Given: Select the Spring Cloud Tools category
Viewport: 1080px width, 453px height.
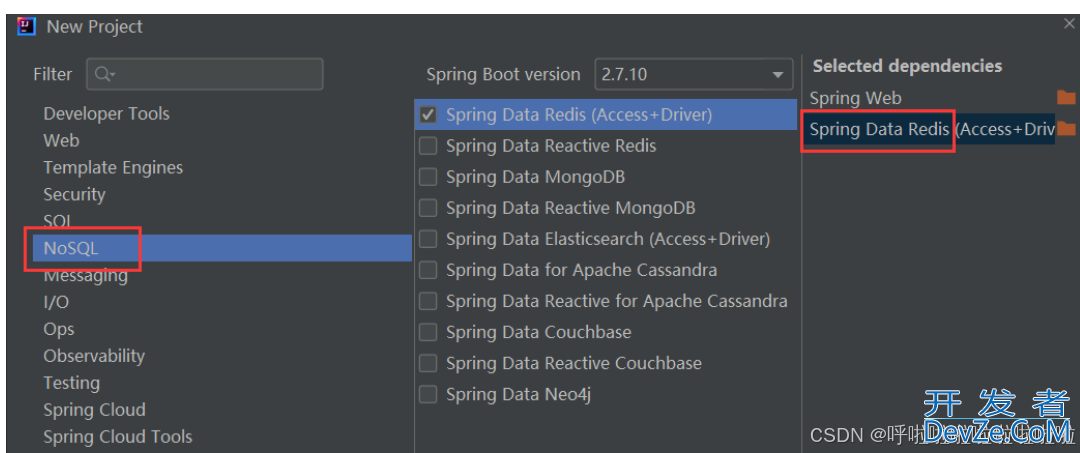Looking at the screenshot, I should click(118, 436).
